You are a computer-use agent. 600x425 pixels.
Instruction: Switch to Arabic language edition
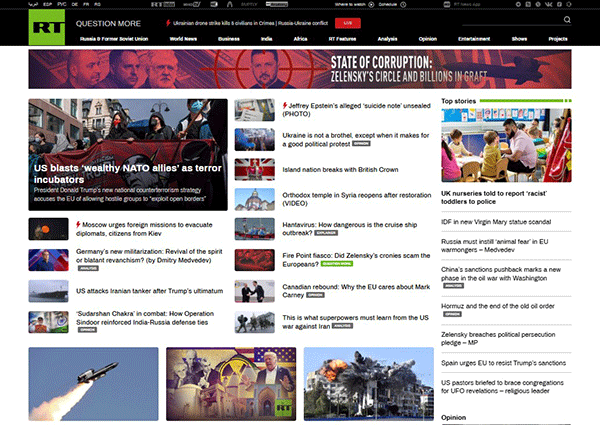click(x=33, y=4)
